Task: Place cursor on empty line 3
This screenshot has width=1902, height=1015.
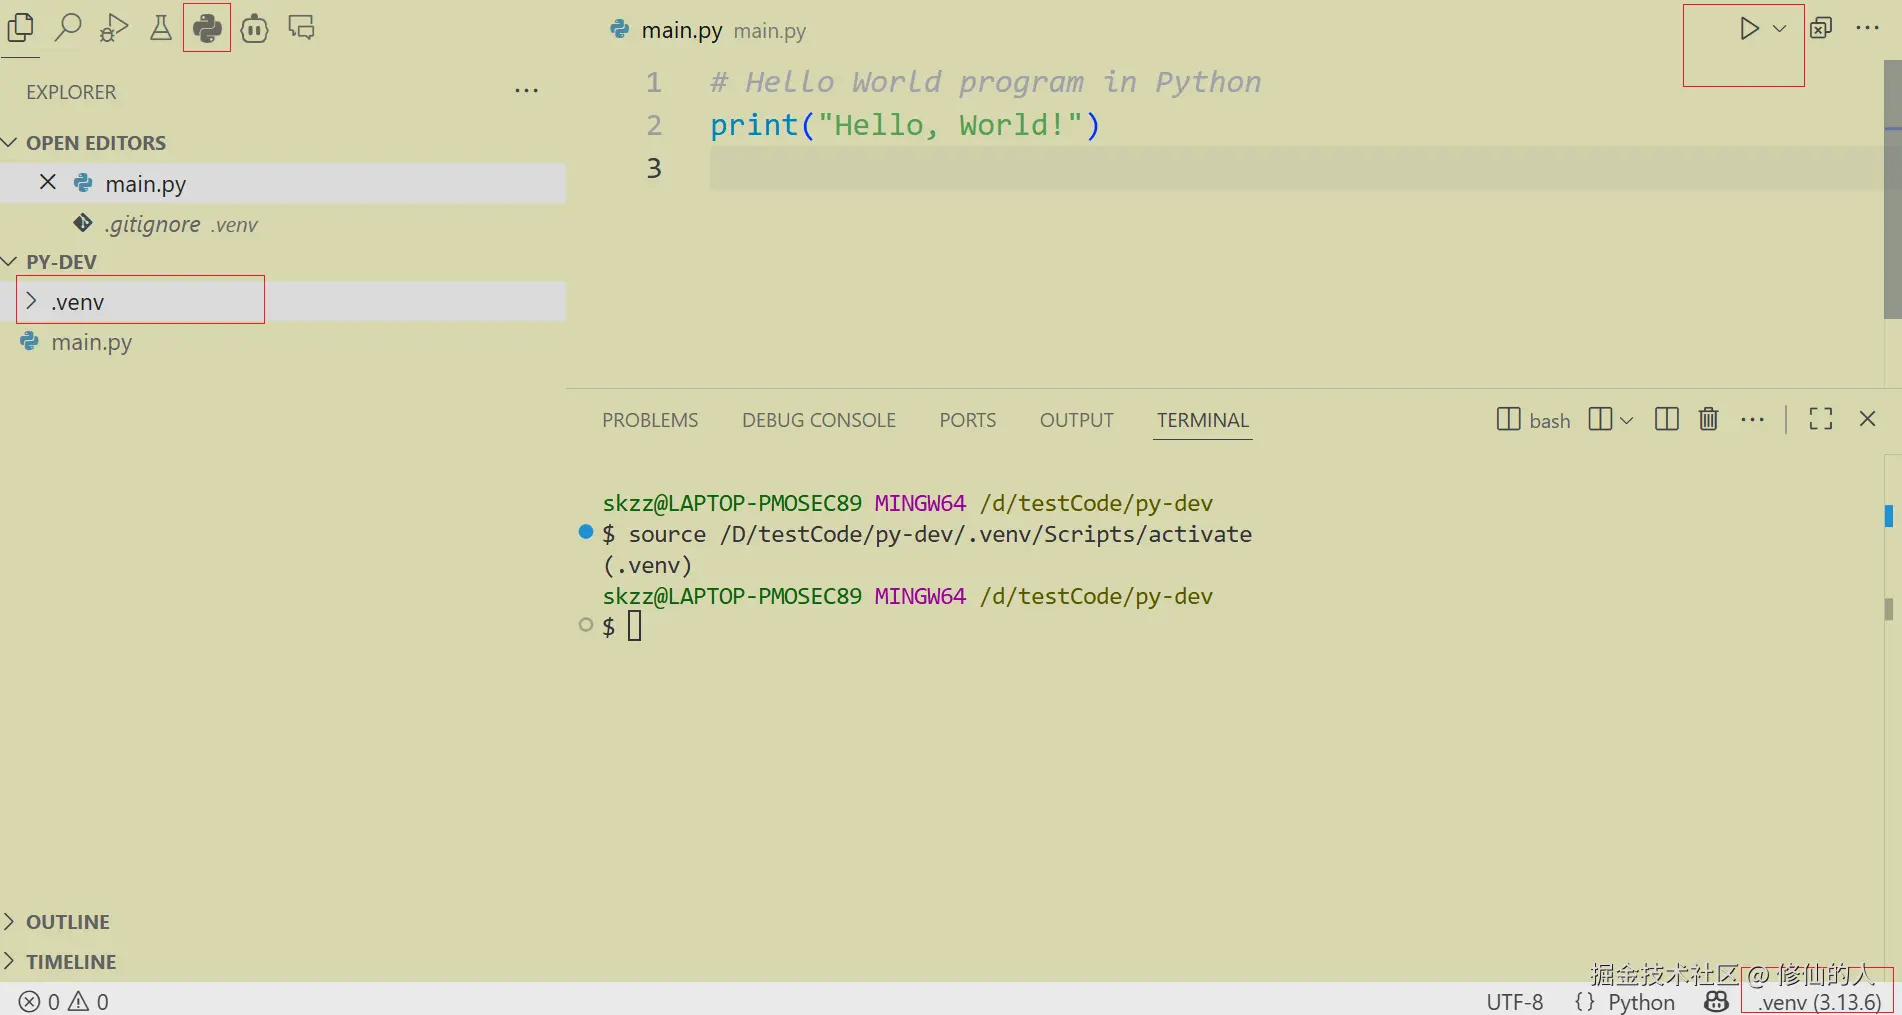Action: click(1296, 168)
